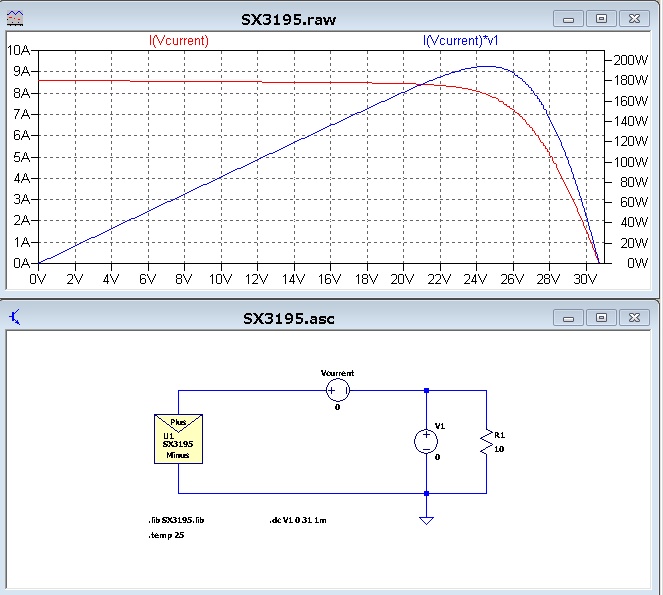Close the SX3195.asc window
The width and height of the screenshot is (663, 595).
pos(634,318)
